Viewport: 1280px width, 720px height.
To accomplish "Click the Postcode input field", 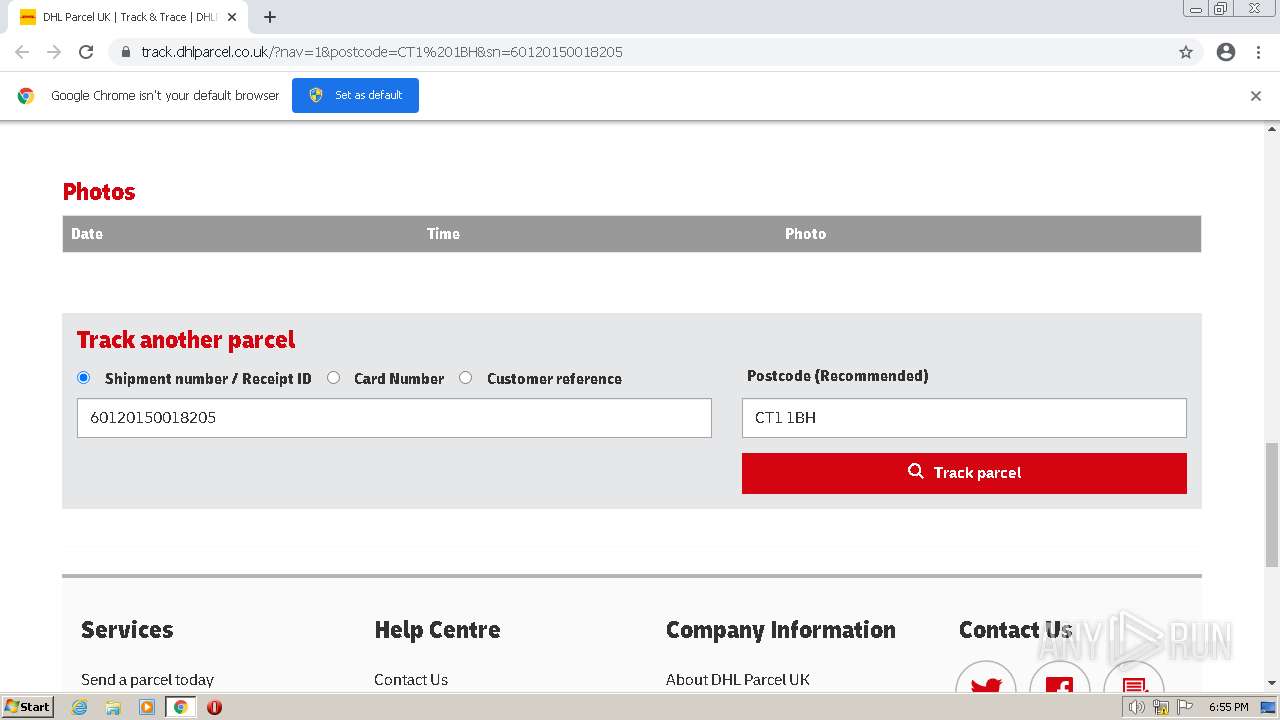I will (964, 418).
